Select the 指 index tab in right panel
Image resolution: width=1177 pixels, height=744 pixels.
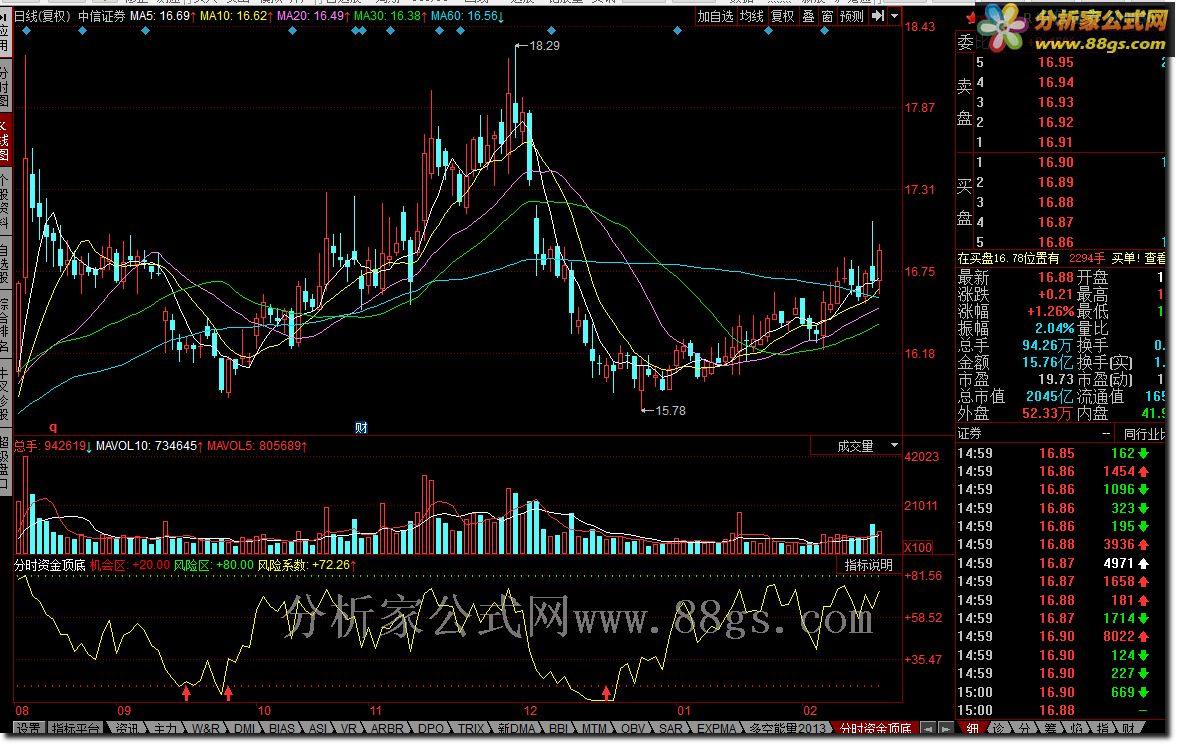(1102, 729)
